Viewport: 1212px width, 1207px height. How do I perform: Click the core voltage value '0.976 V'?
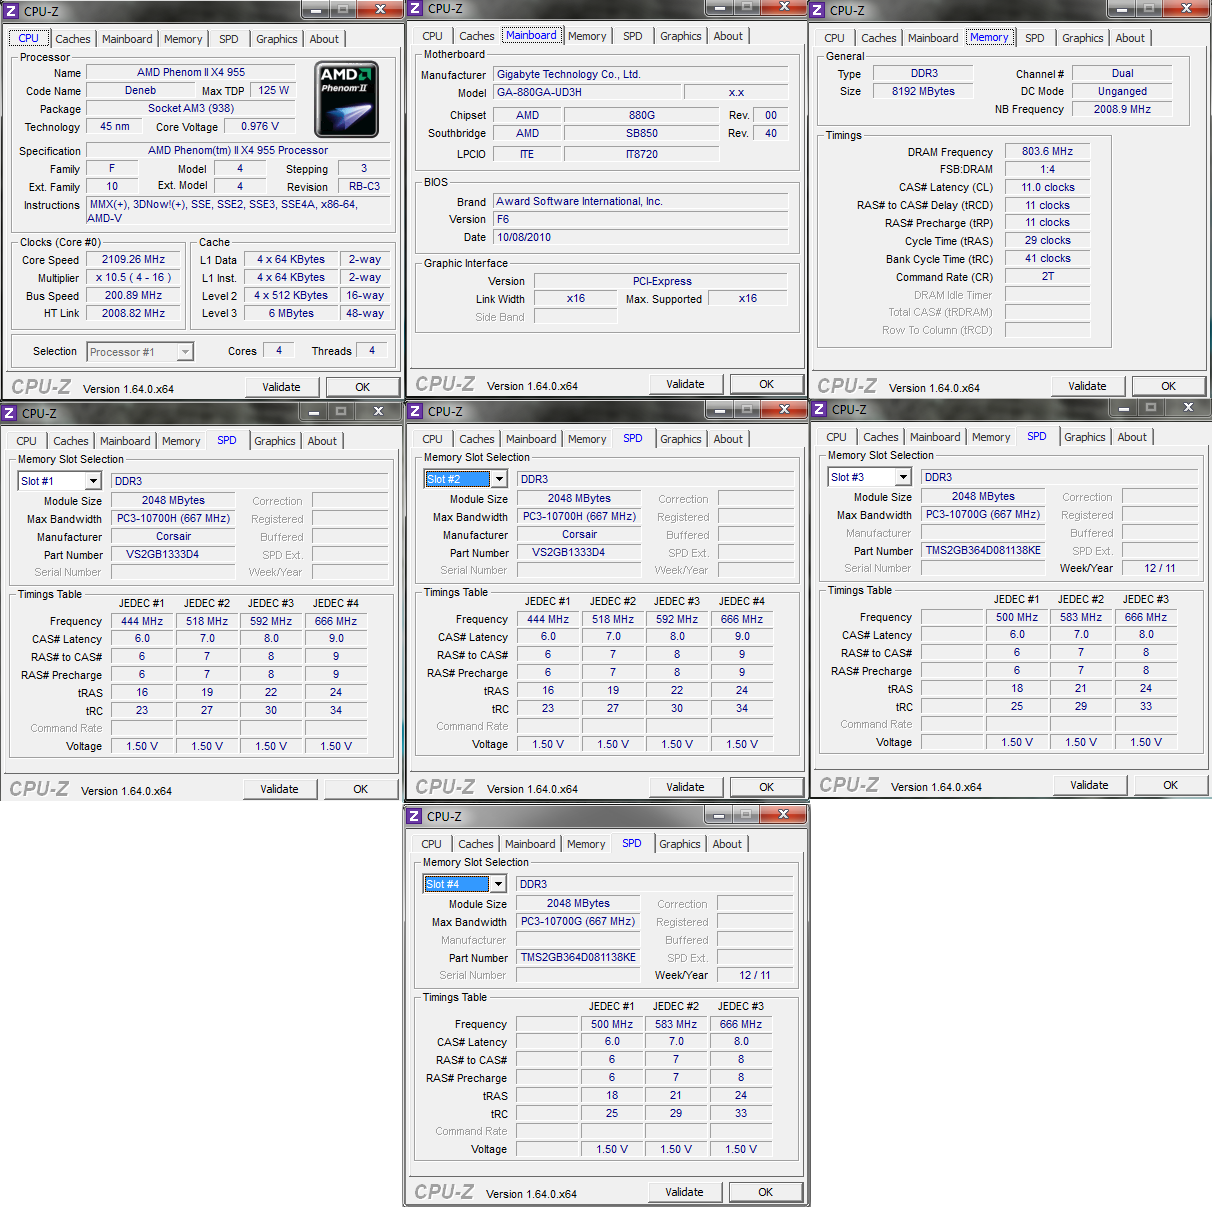pyautogui.click(x=260, y=126)
